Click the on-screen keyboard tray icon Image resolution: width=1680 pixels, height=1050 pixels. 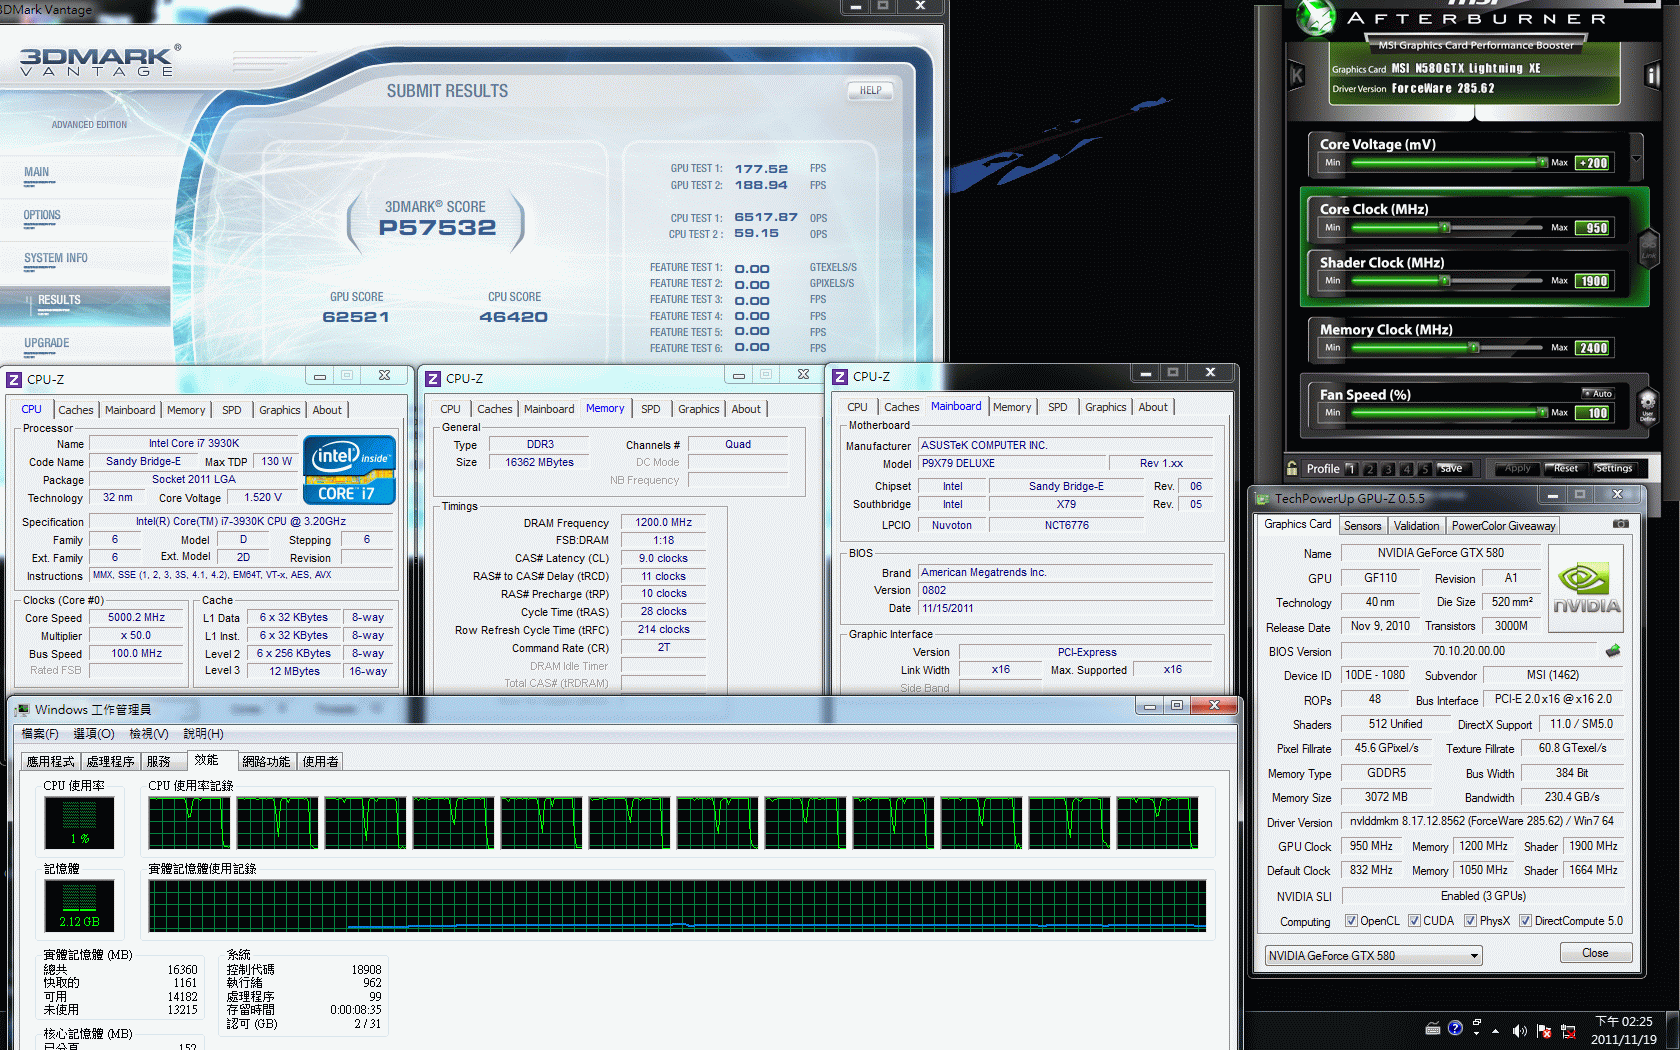tap(1432, 1028)
